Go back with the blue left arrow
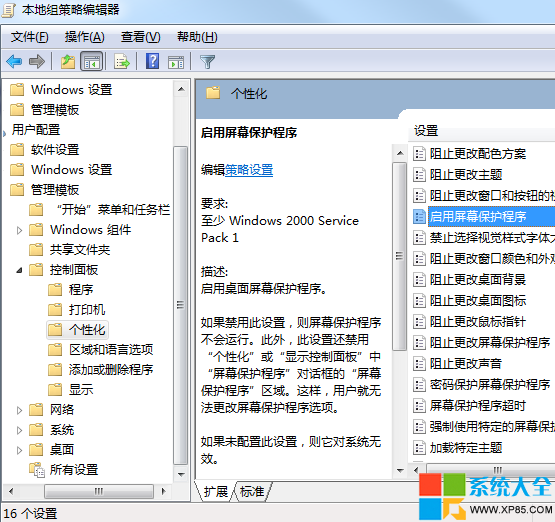555x522 pixels. pyautogui.click(x=14, y=62)
